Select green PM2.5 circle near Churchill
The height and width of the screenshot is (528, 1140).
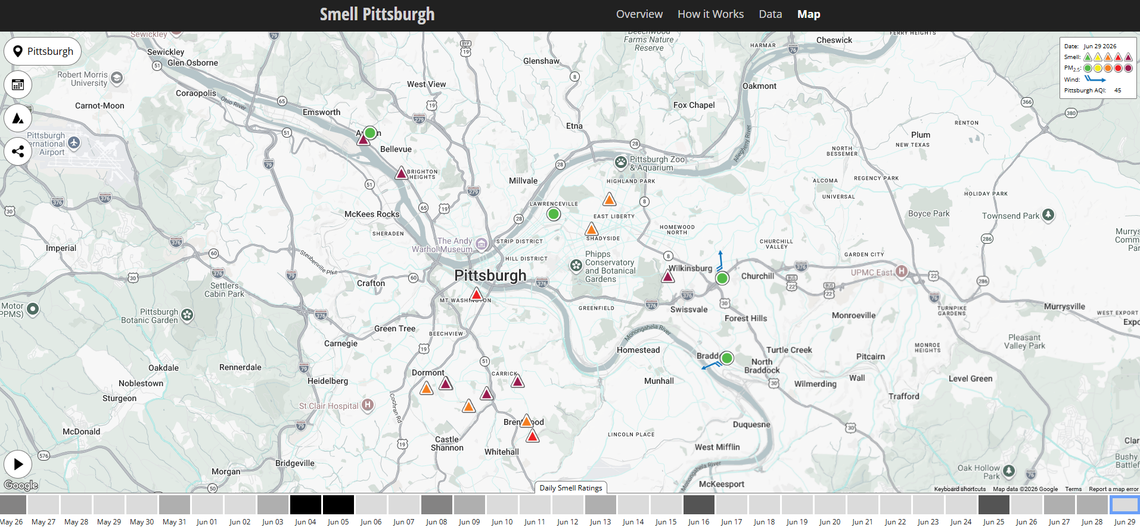point(722,278)
